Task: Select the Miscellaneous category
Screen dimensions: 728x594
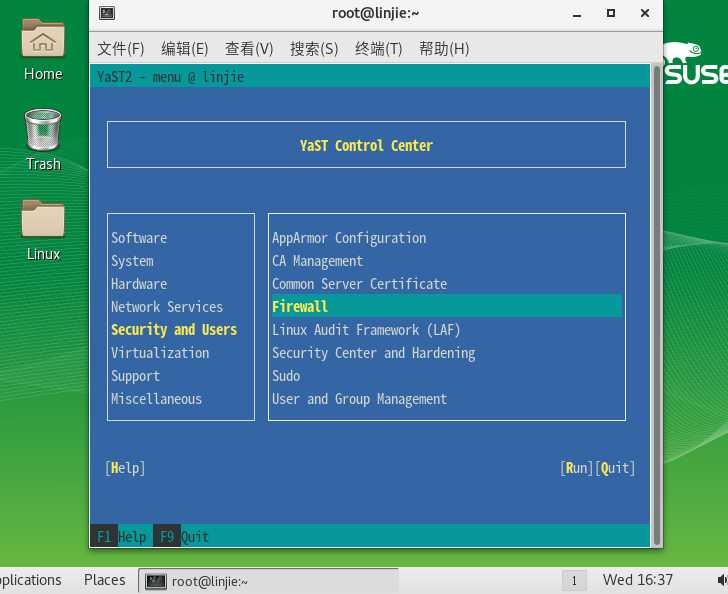Action: pyautogui.click(x=156, y=399)
